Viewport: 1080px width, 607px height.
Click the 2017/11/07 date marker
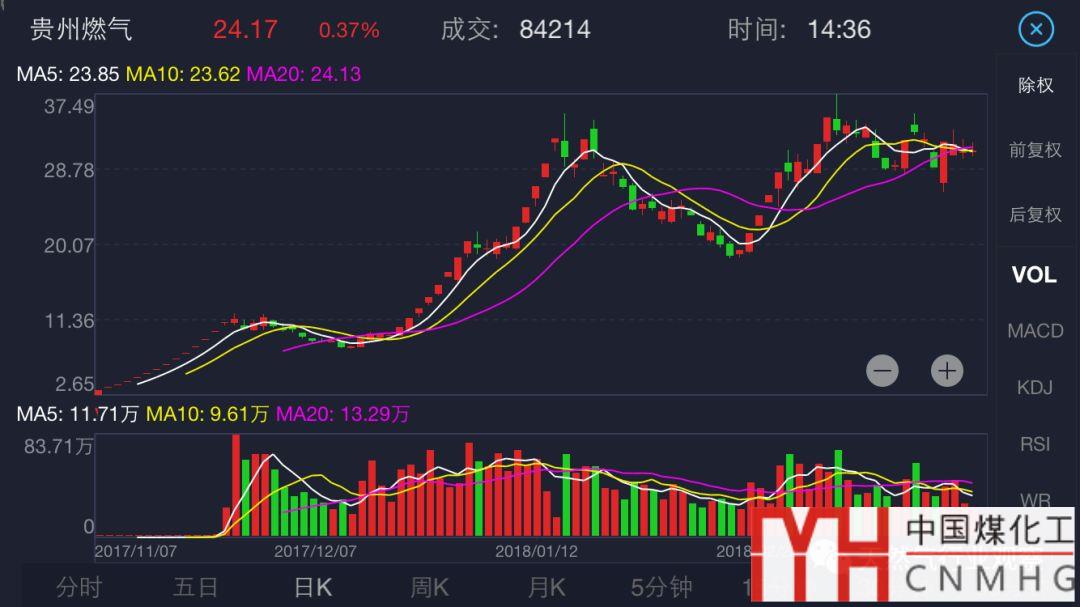click(x=136, y=551)
